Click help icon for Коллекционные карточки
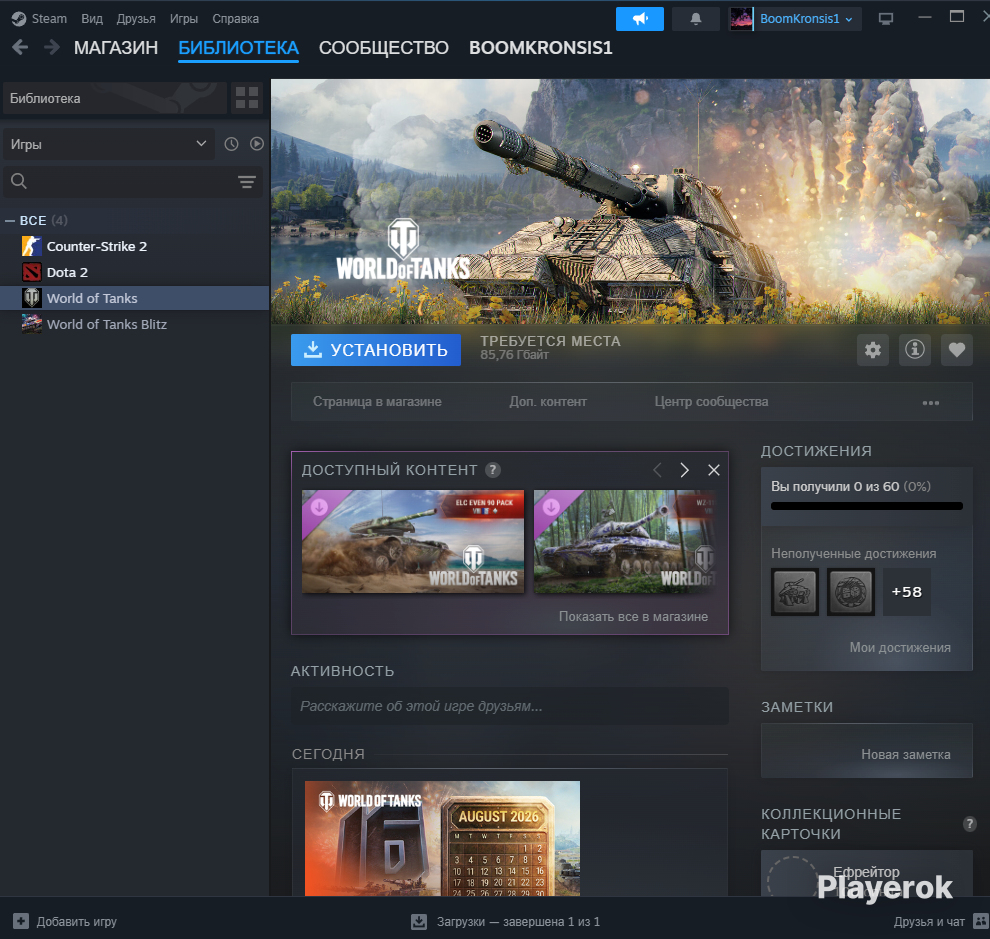 click(969, 823)
